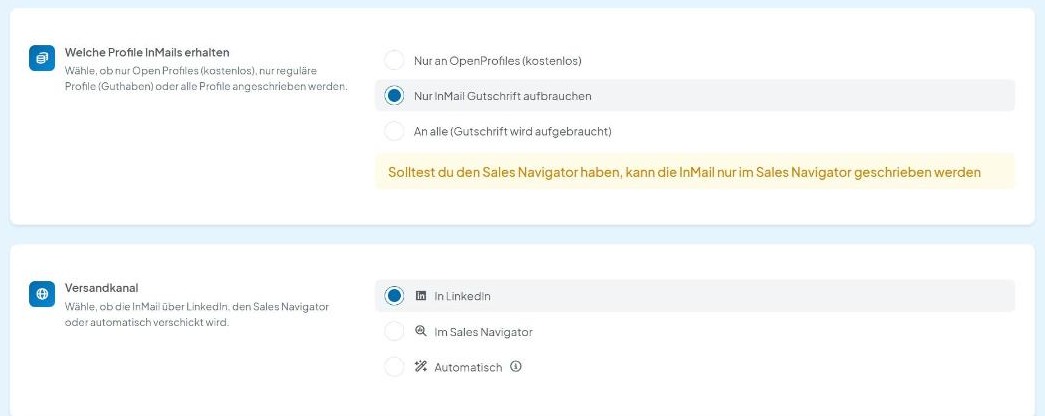Click the 'Nur an OpenProfiles (kostenlos)' label
This screenshot has height=416, width=1045.
[498, 61]
